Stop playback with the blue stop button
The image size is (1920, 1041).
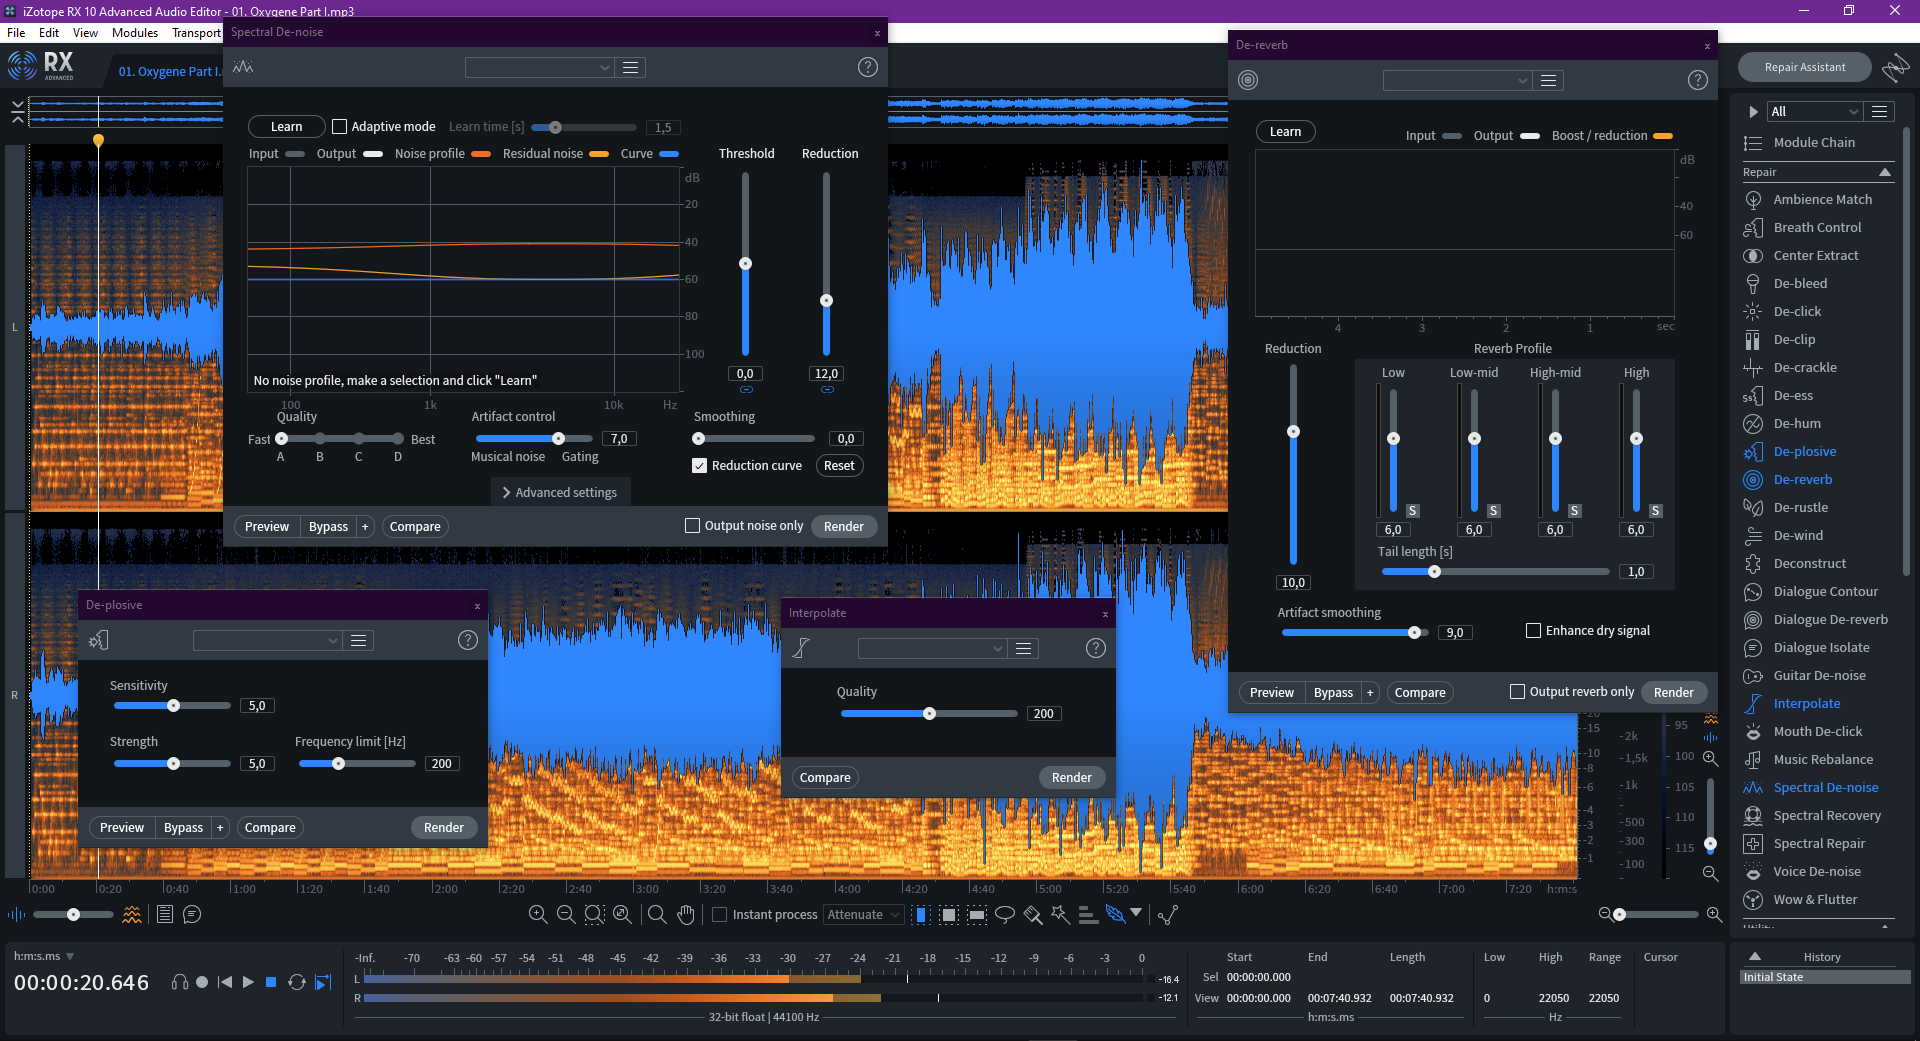point(271,982)
